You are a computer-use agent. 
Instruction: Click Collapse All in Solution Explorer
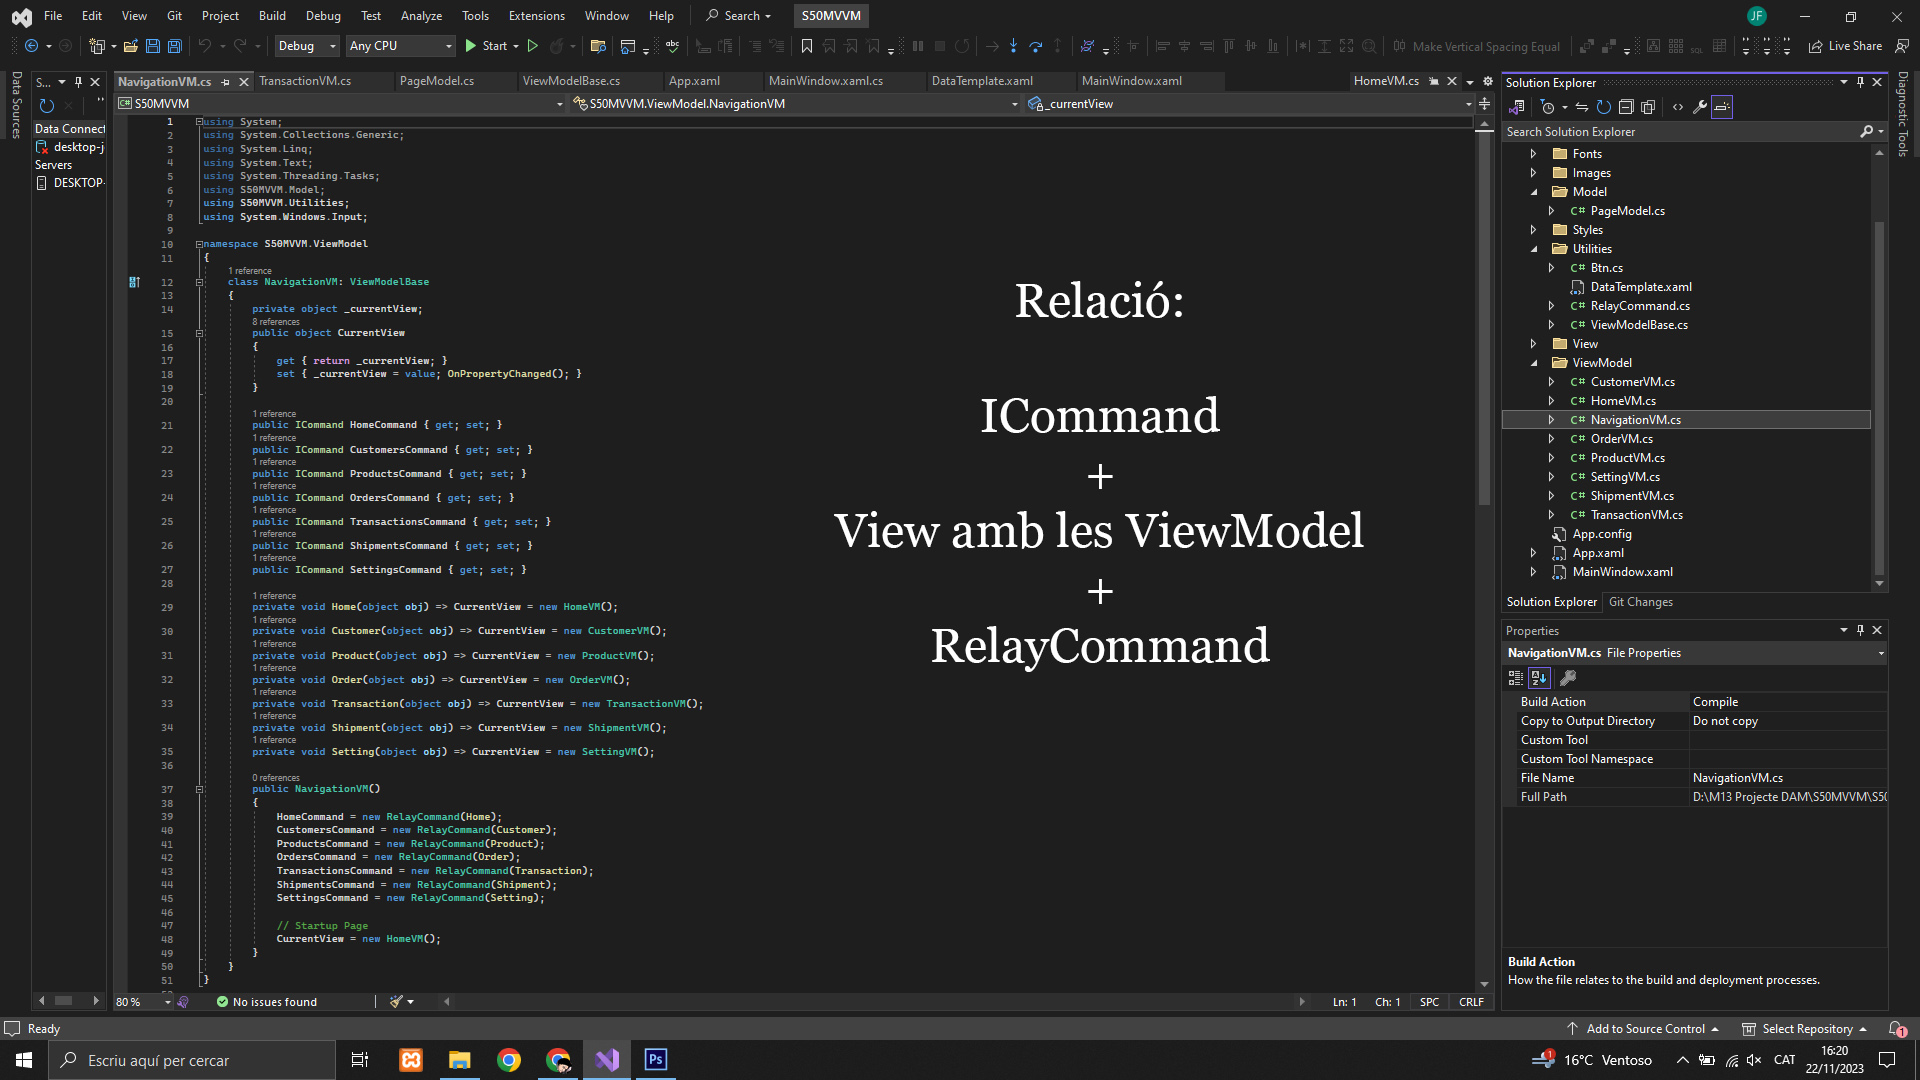click(1626, 107)
